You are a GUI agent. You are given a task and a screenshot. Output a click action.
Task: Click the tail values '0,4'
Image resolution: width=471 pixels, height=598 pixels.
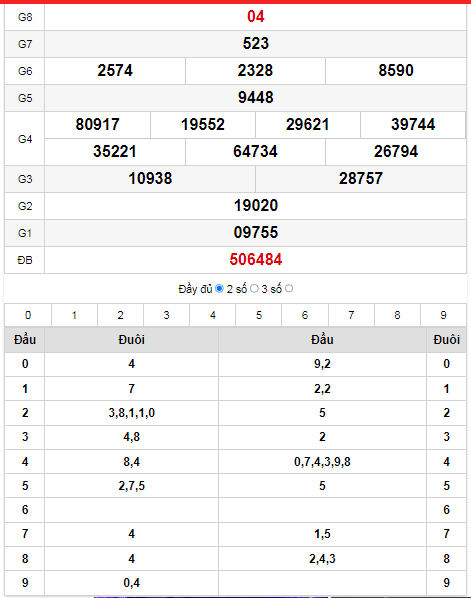132,583
